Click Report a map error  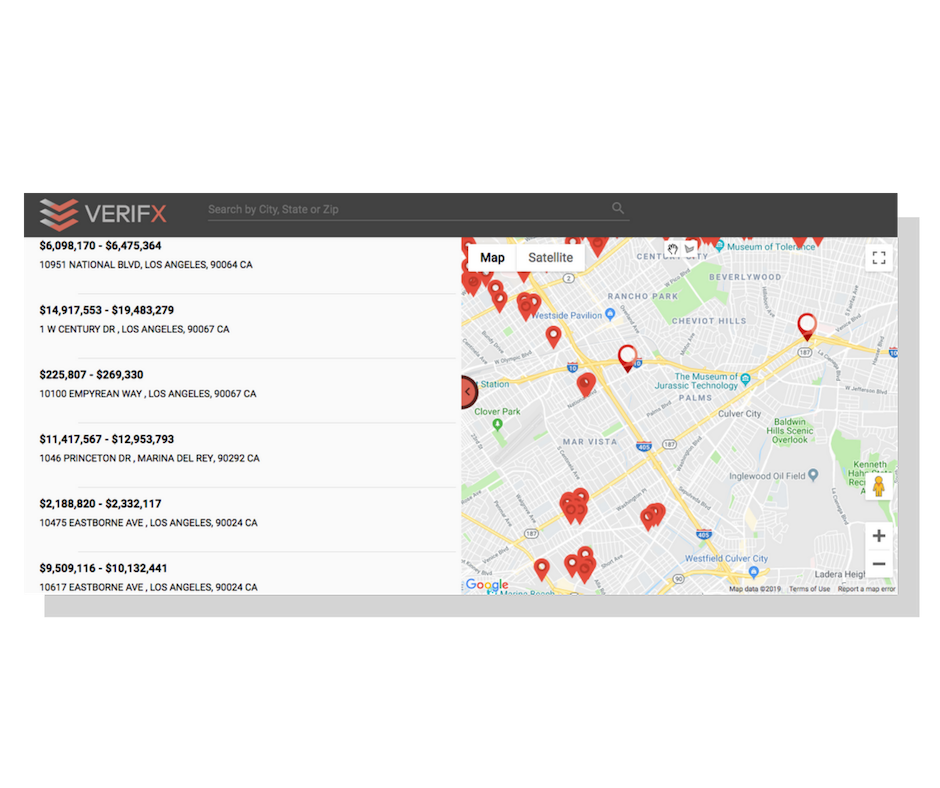coord(864,589)
